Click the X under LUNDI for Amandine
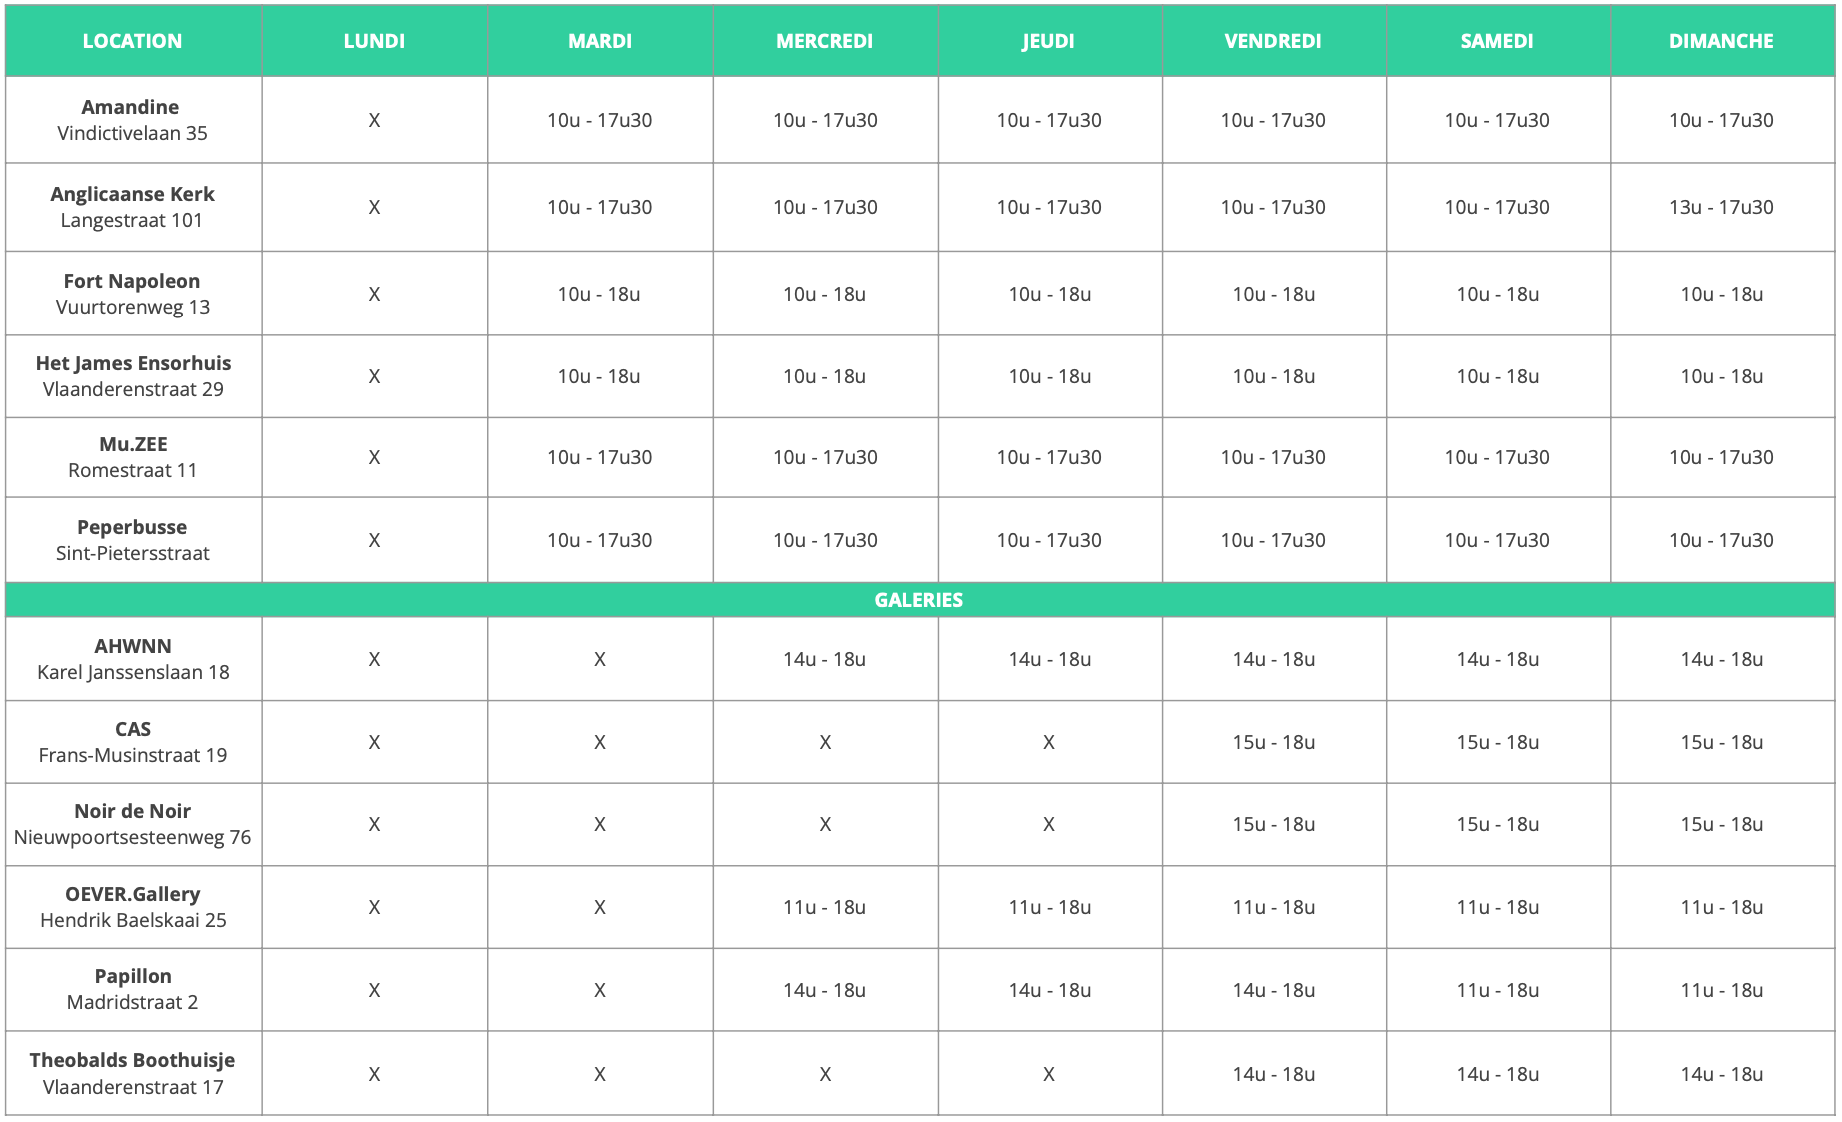This screenshot has height=1122, width=1842. [x=374, y=120]
